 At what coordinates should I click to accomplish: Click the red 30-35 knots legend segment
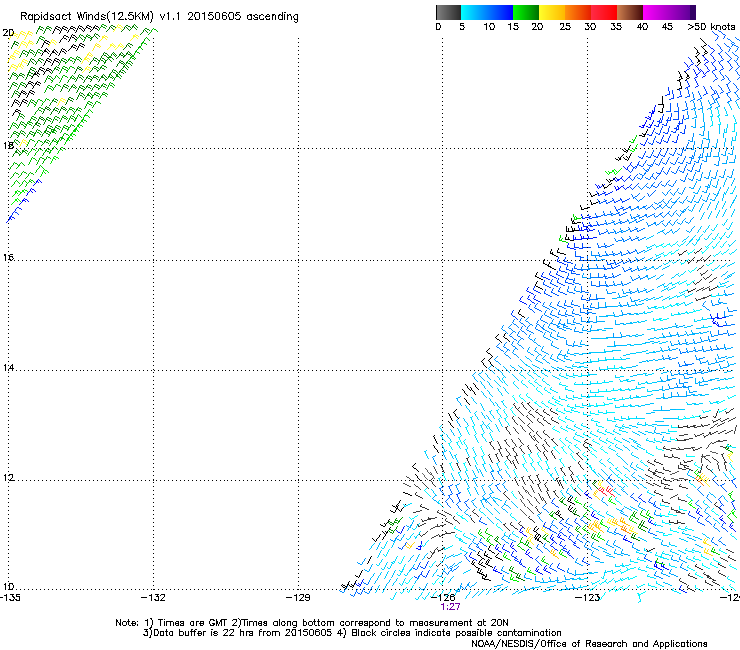tap(604, 12)
